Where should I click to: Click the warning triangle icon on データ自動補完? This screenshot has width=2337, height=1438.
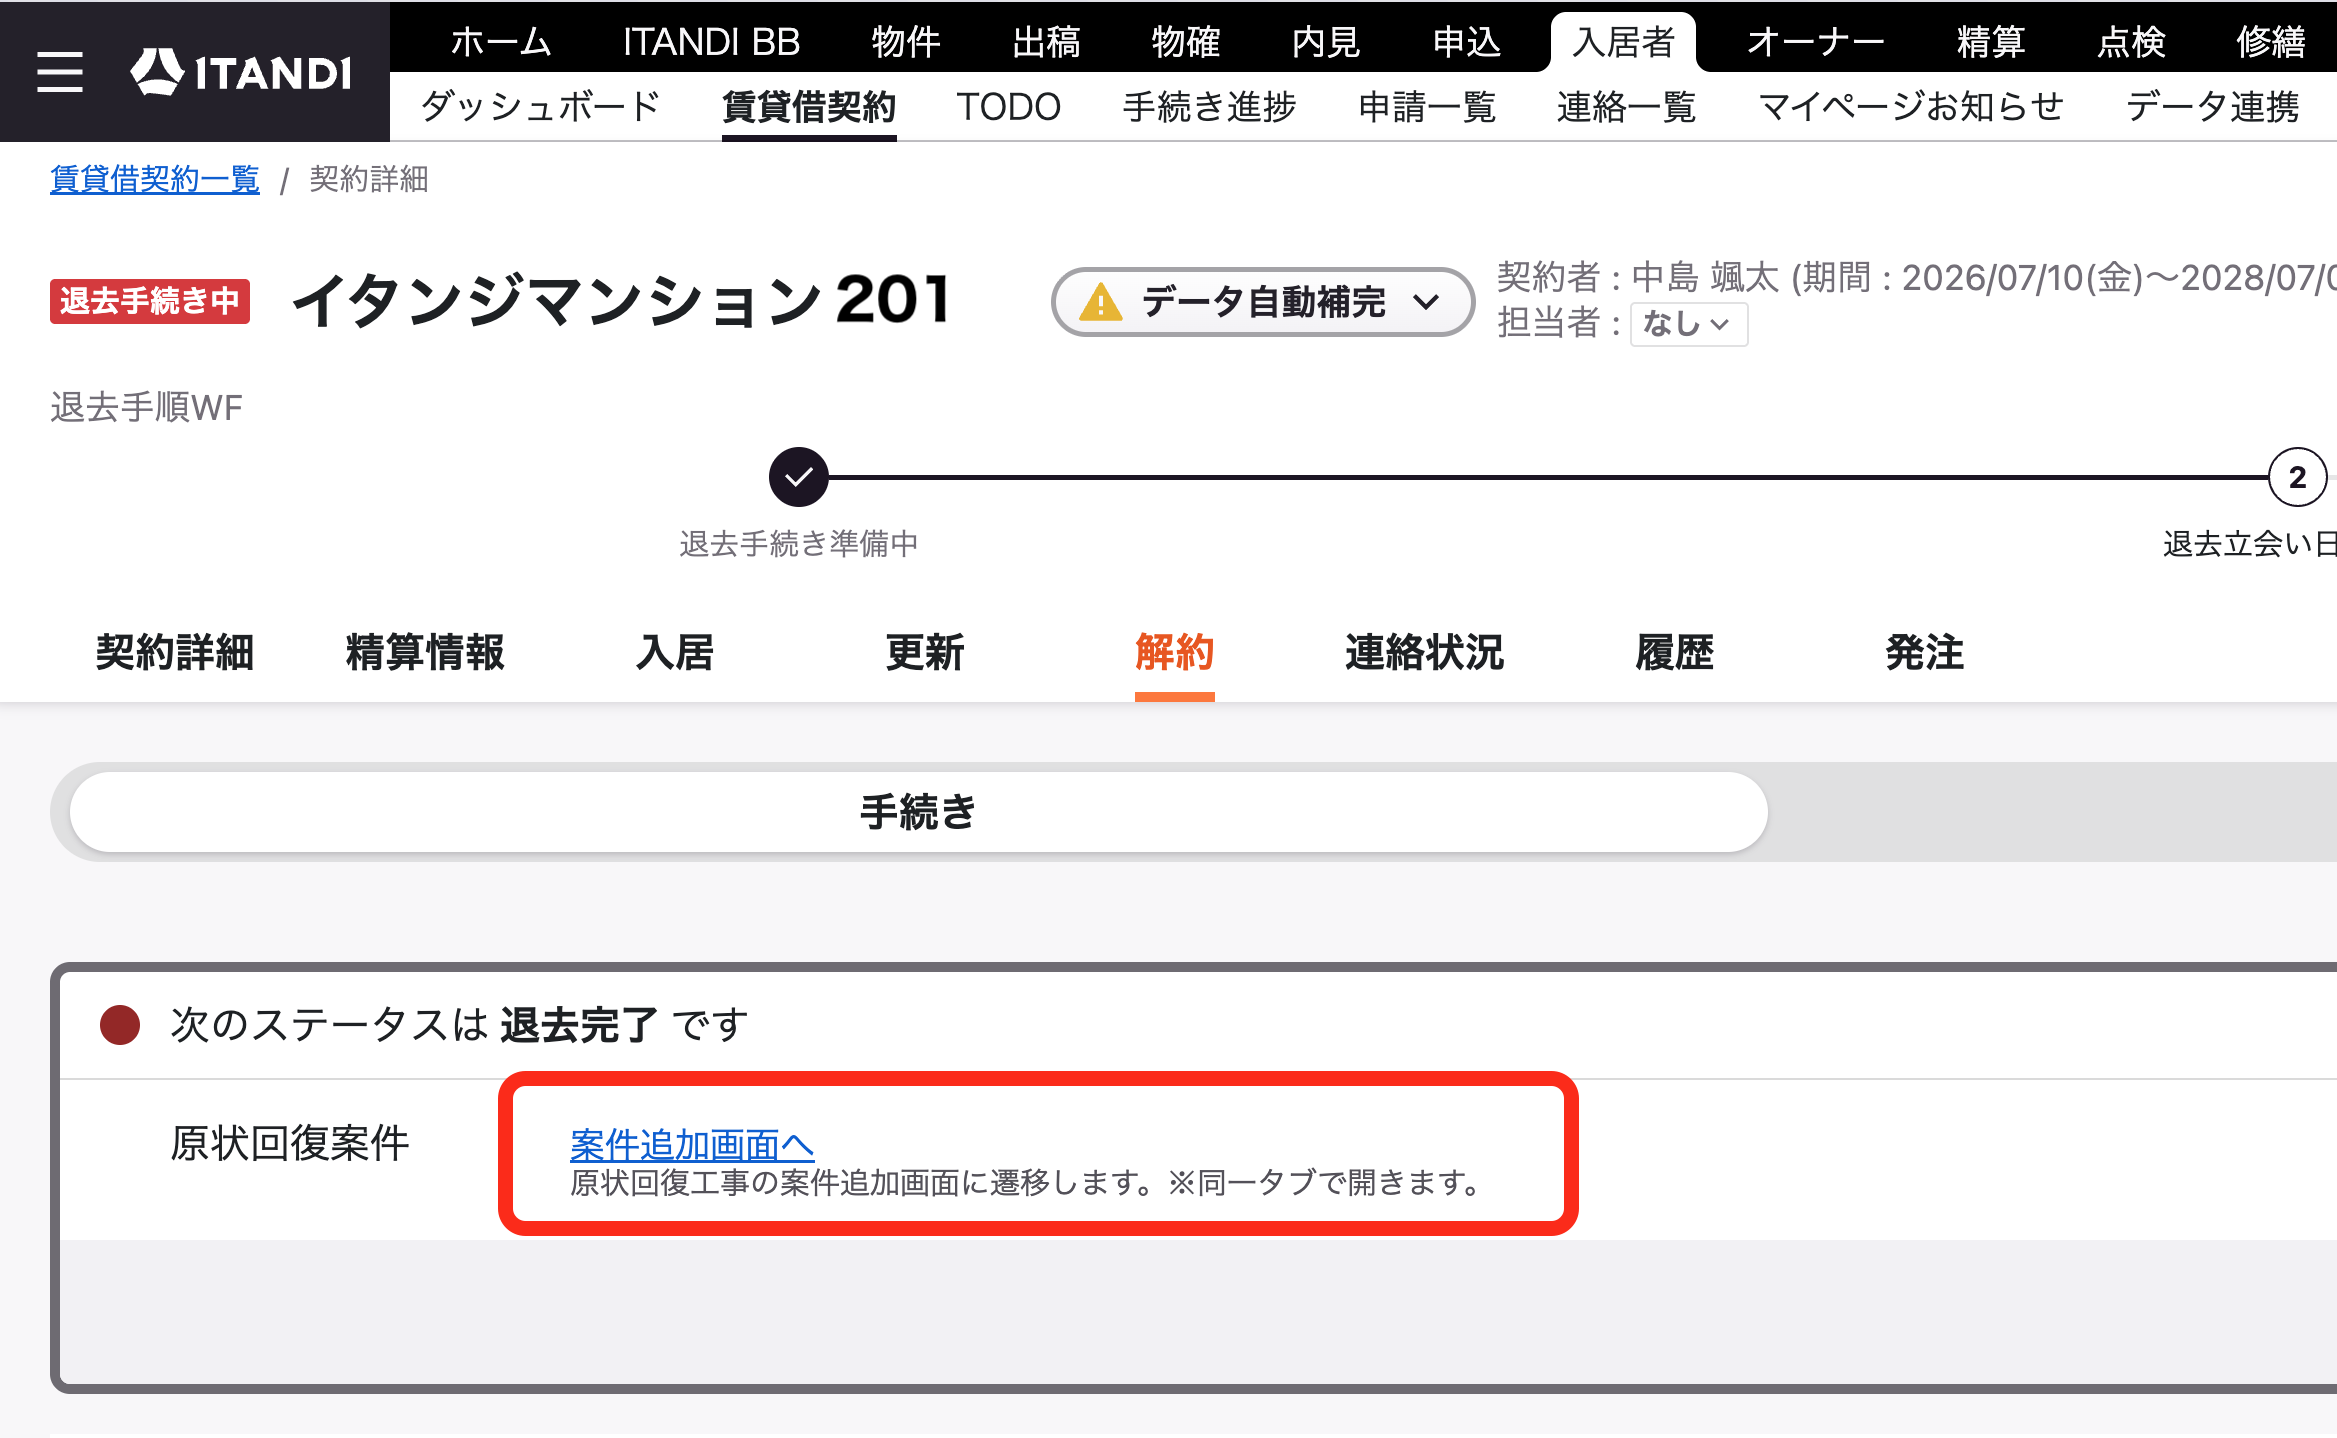[x=1101, y=302]
